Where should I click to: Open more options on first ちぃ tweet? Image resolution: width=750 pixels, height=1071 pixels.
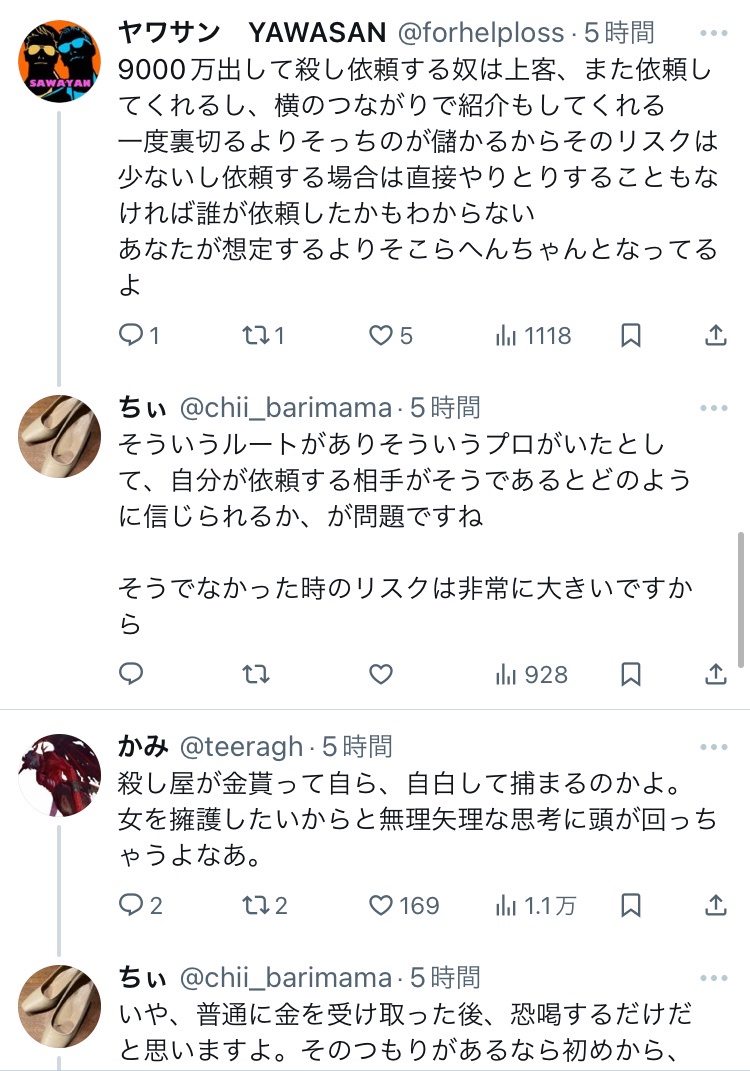[x=714, y=408]
